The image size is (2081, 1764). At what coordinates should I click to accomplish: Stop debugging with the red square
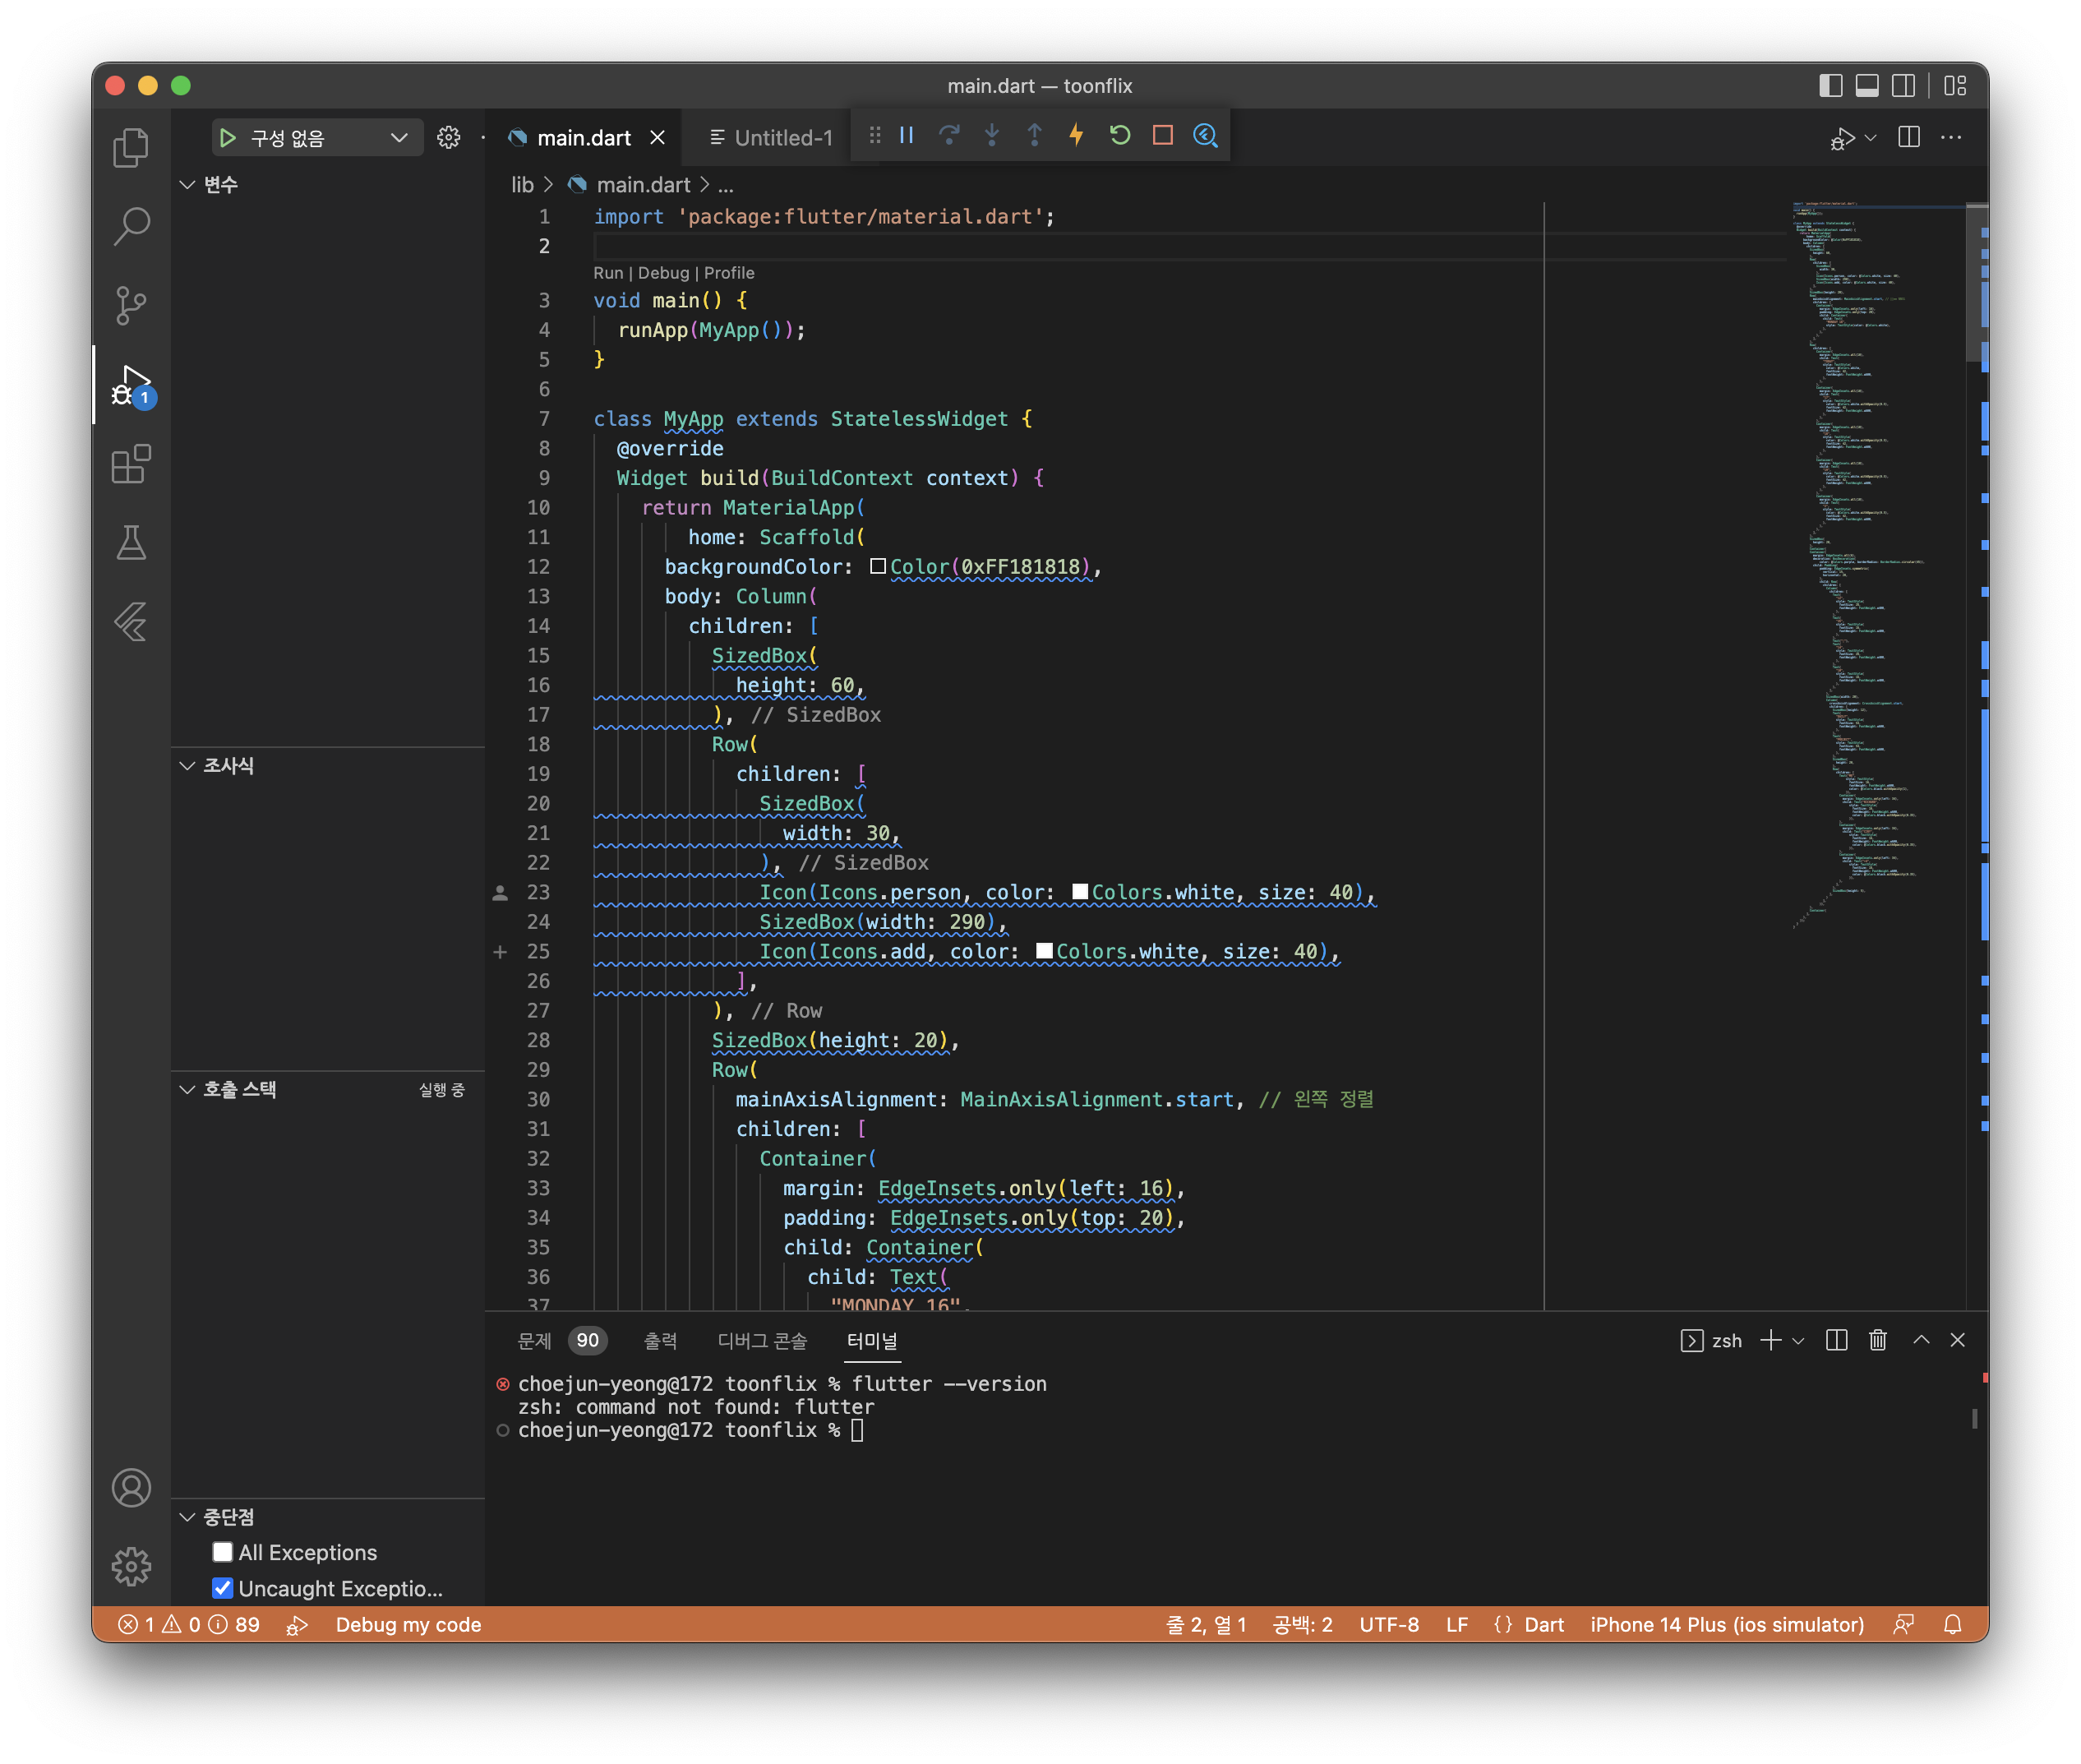1162,136
